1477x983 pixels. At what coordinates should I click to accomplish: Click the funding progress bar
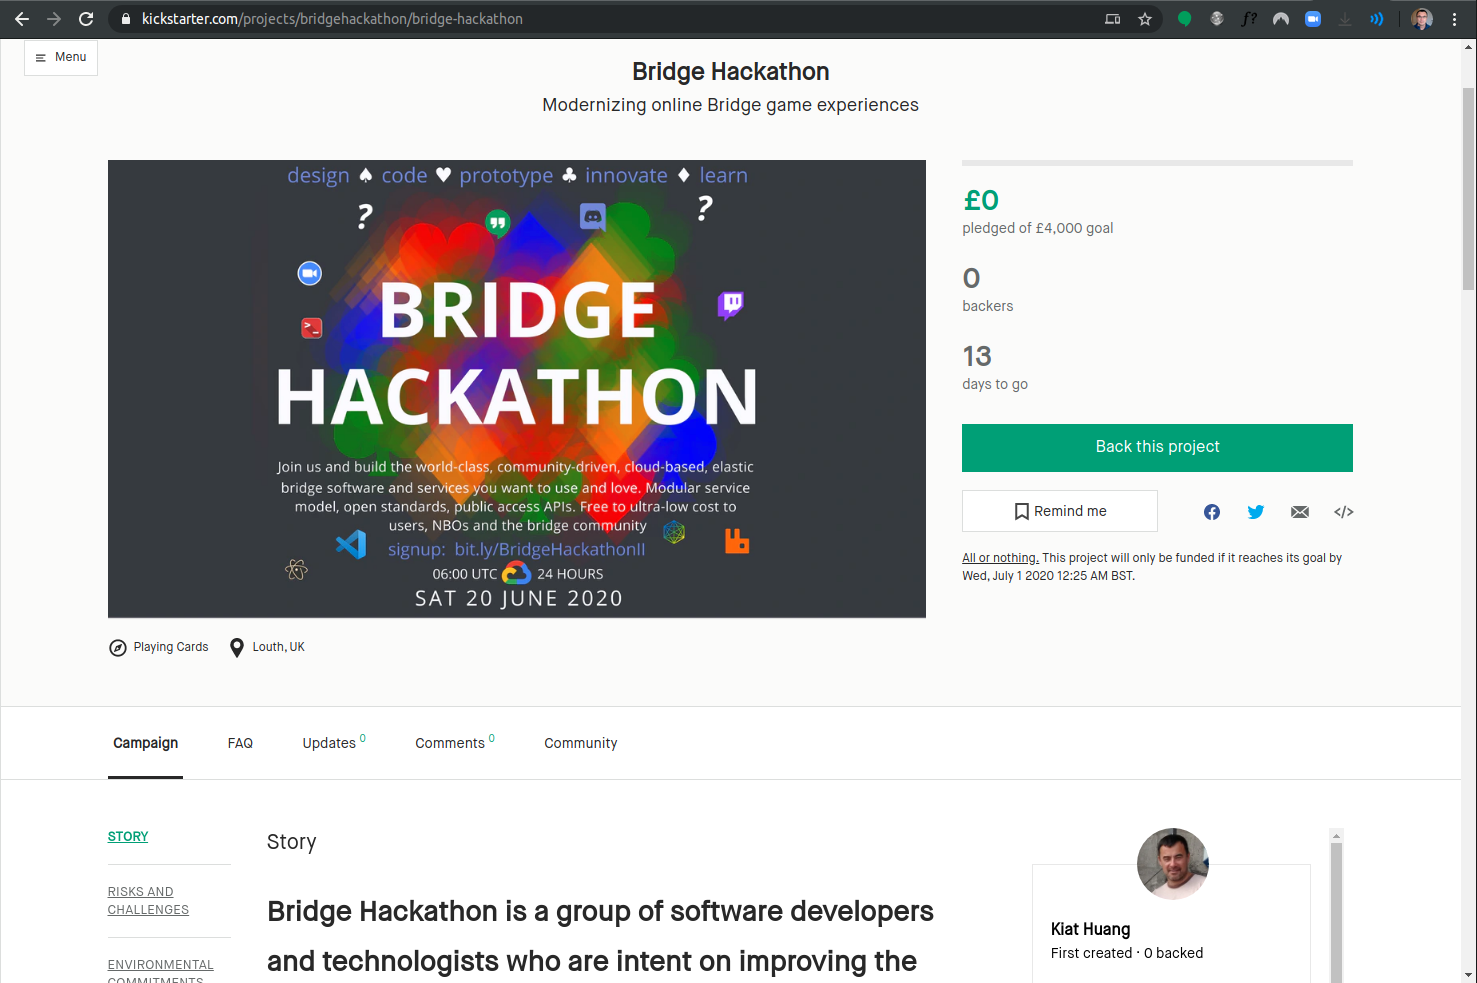tap(1157, 163)
